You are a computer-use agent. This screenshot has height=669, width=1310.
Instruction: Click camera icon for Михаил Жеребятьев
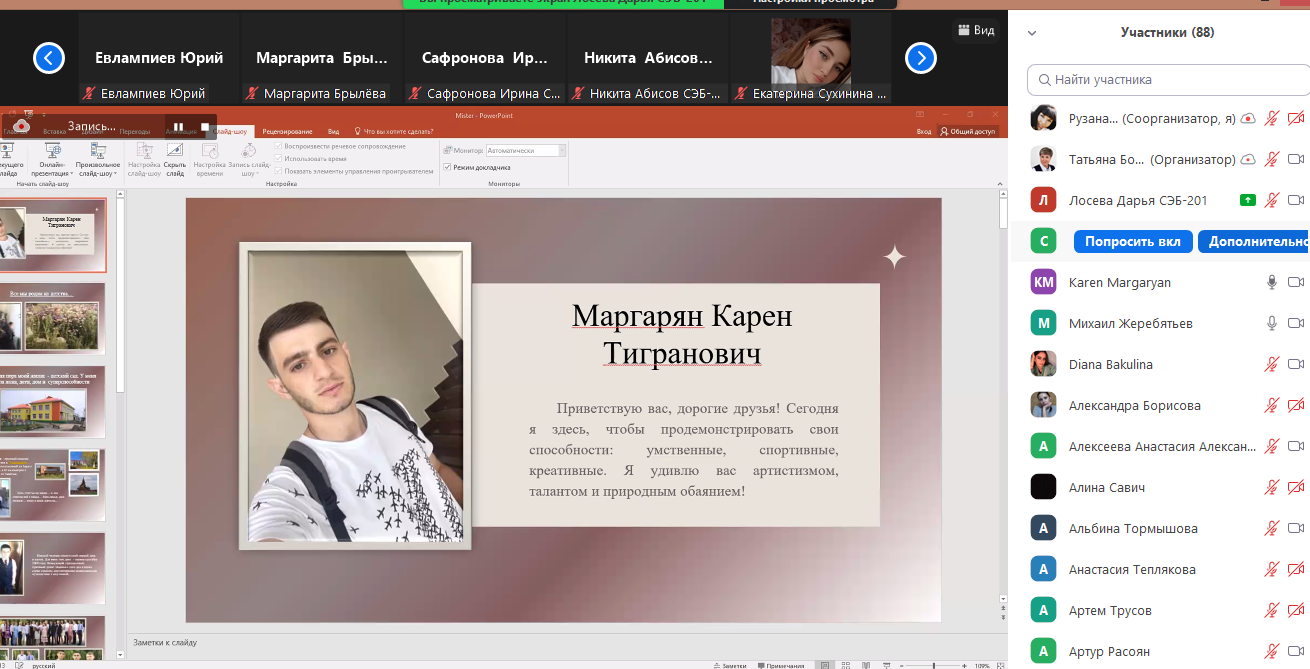point(1296,323)
